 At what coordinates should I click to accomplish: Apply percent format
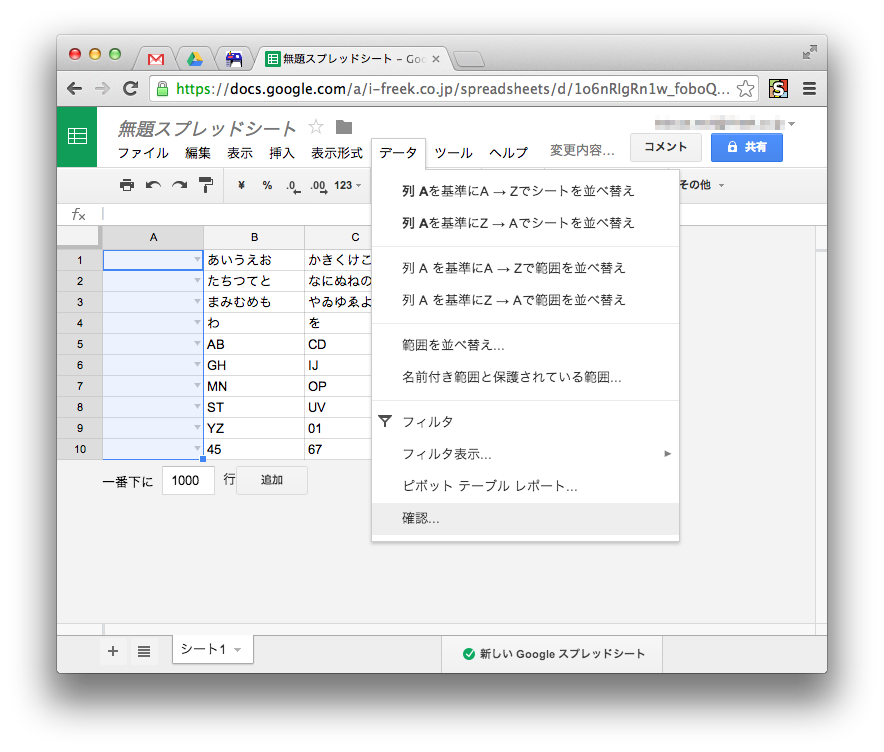[266, 186]
